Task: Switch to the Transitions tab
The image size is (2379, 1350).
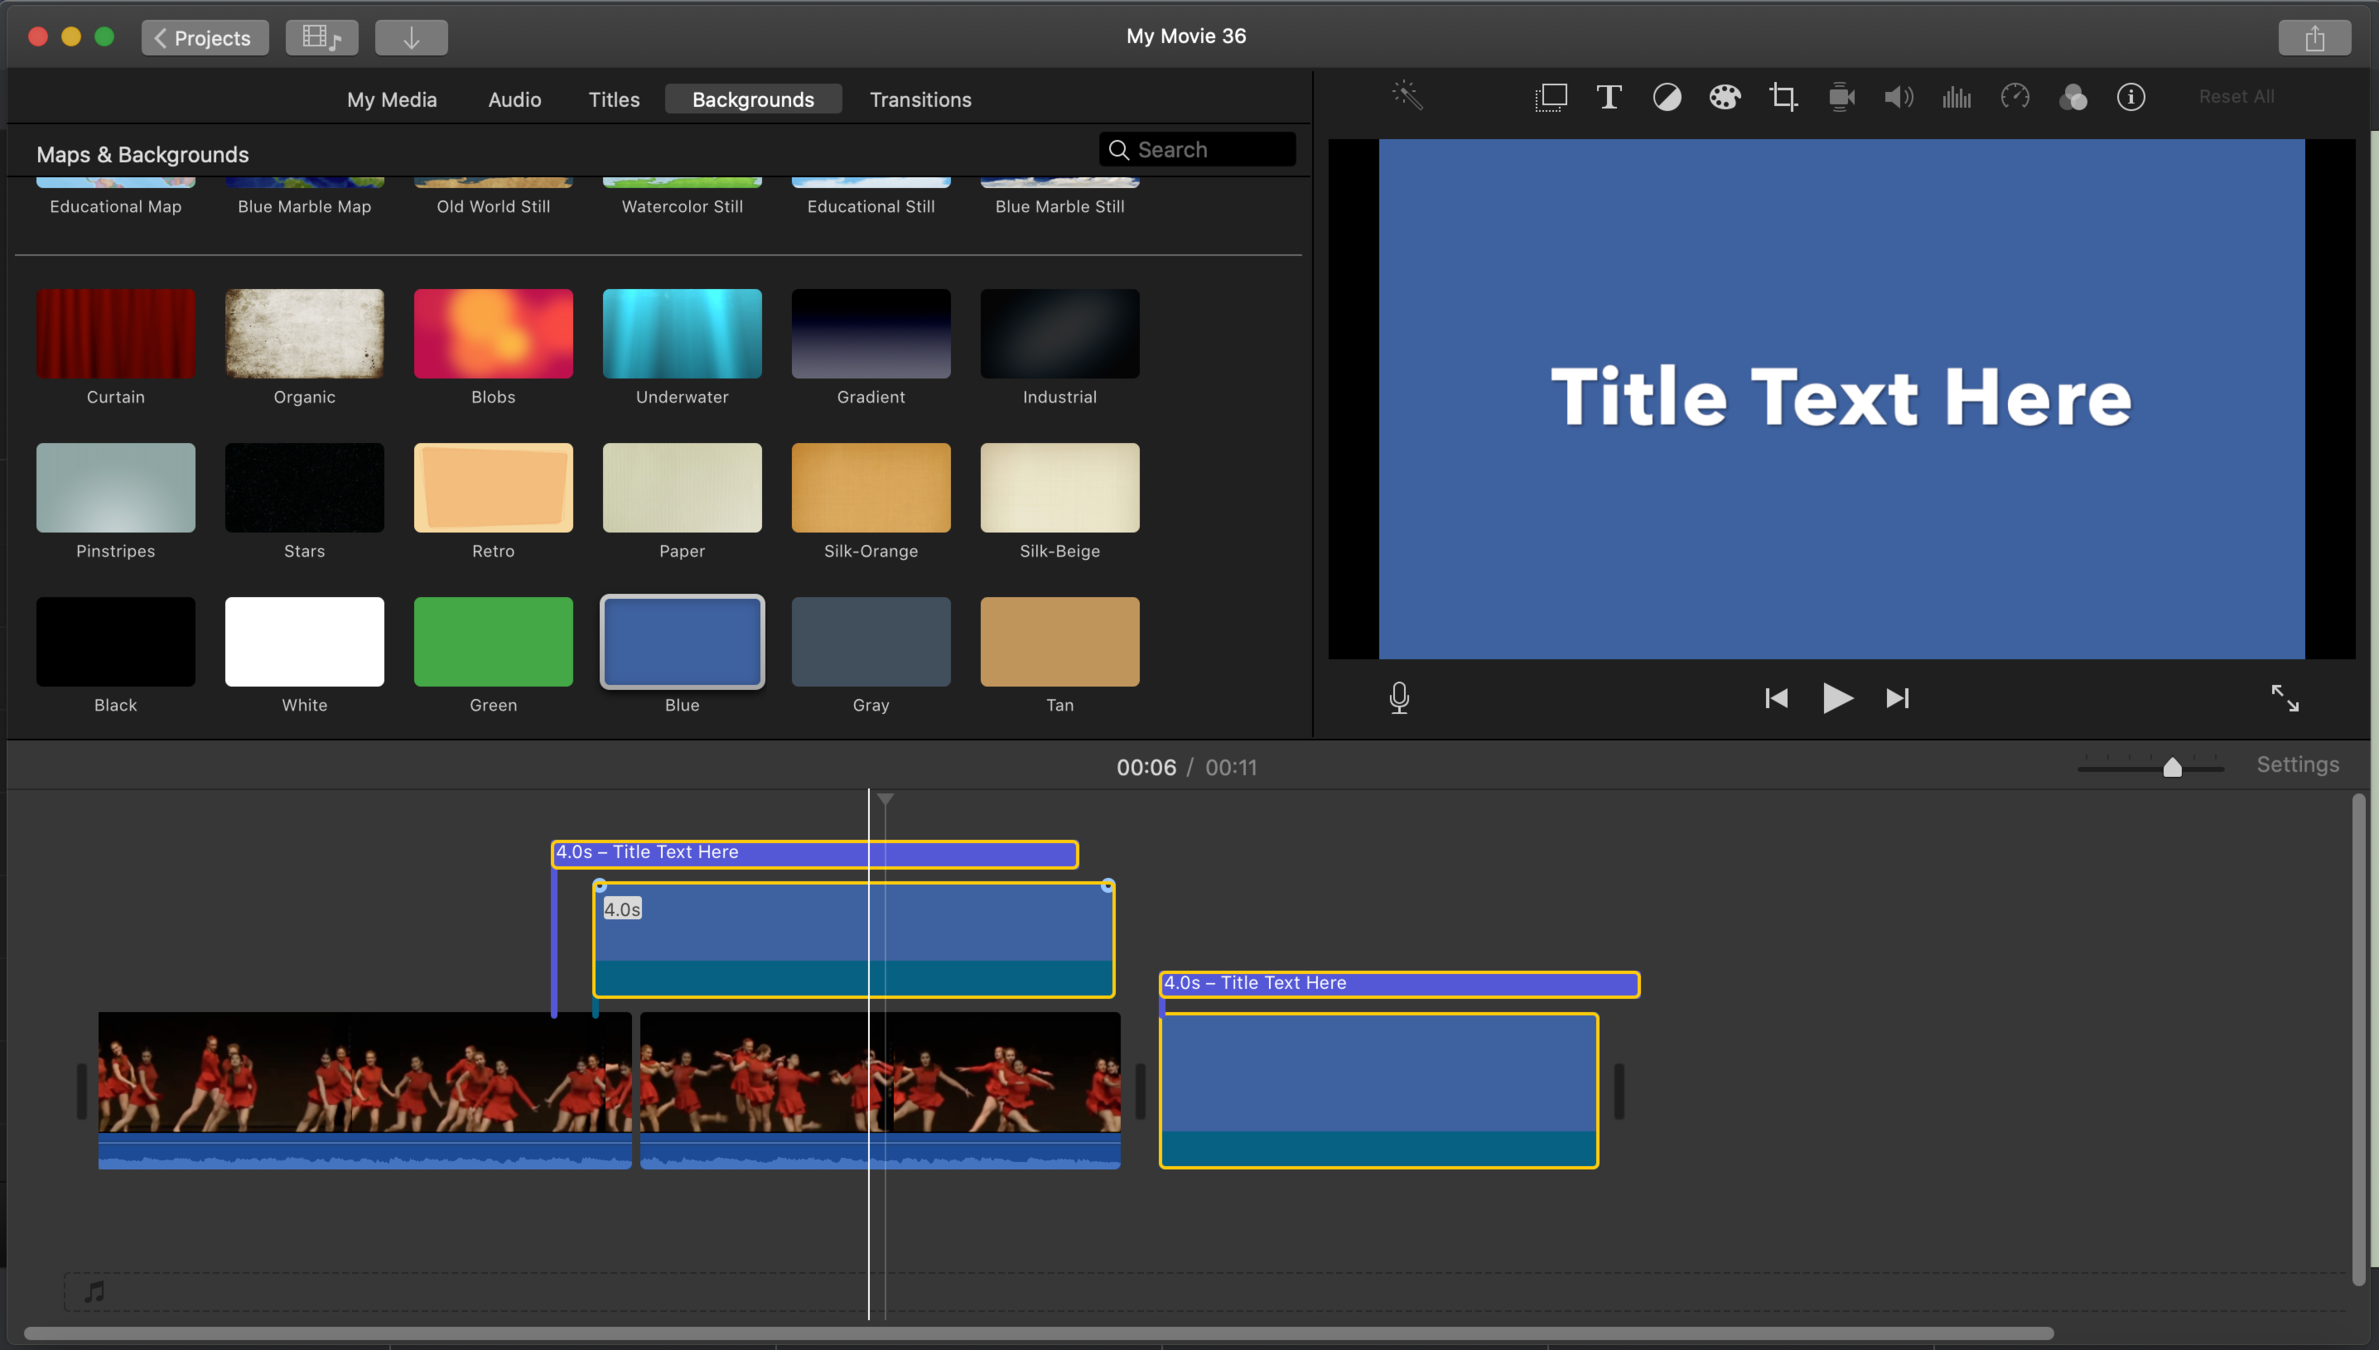Action: click(x=920, y=100)
